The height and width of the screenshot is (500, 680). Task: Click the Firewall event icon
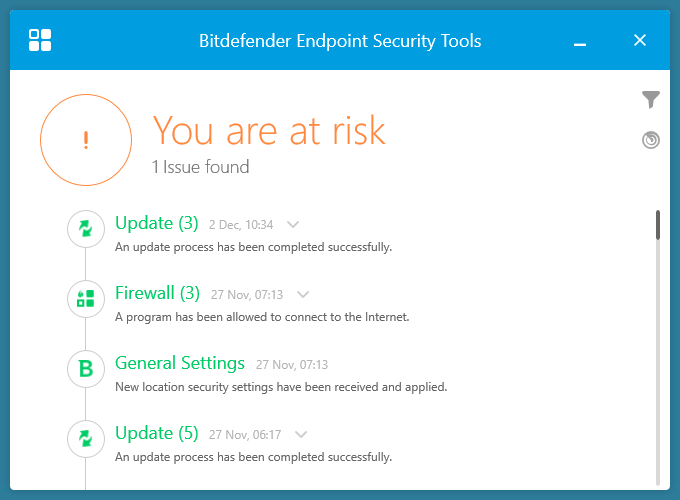pos(86,298)
